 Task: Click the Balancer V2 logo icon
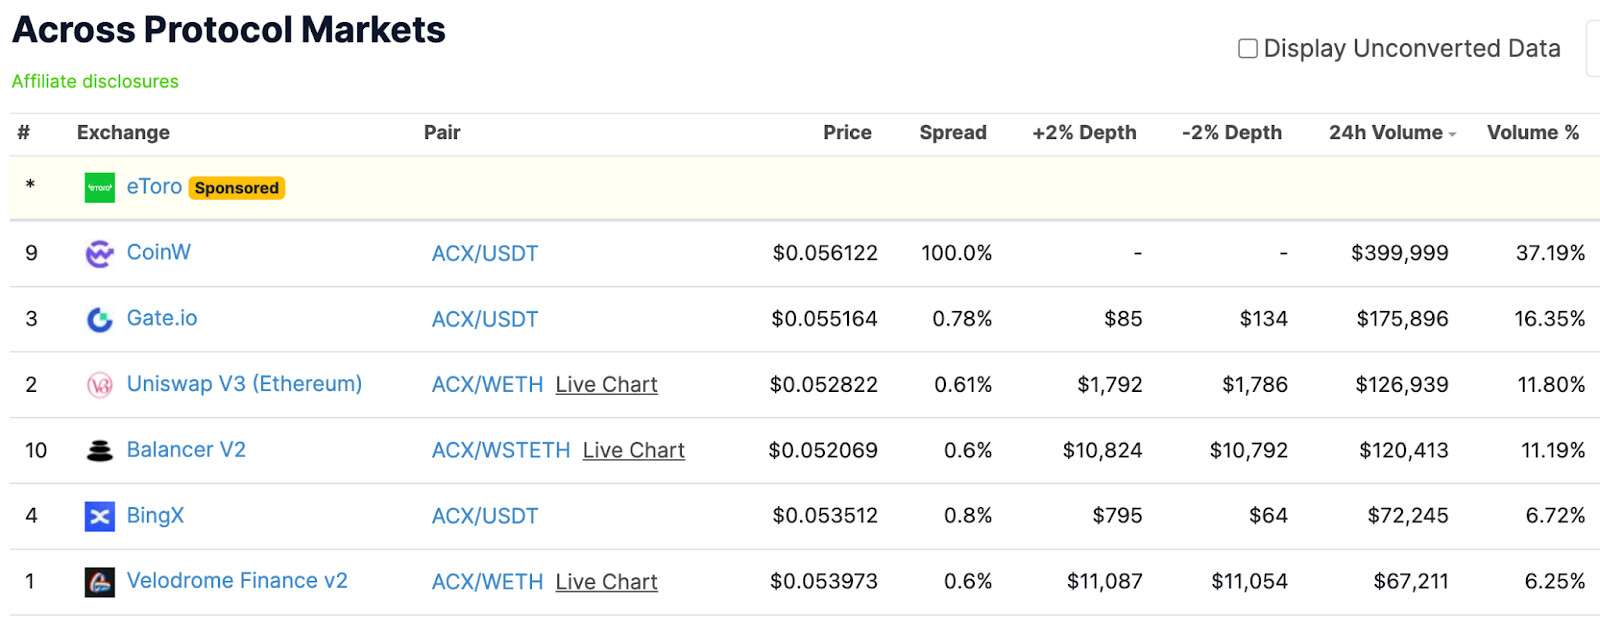click(x=100, y=451)
